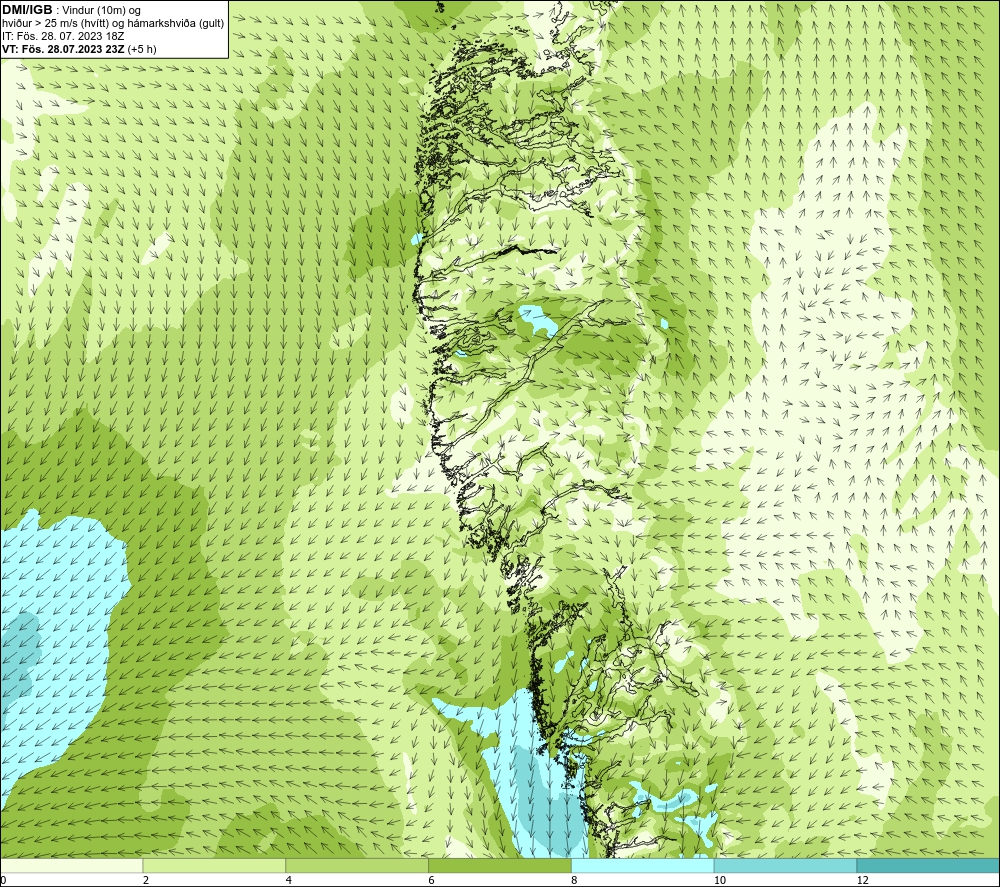This screenshot has width=1000, height=887.
Task: Select the 'Vindur (10m) og' legend text
Action: point(103,11)
